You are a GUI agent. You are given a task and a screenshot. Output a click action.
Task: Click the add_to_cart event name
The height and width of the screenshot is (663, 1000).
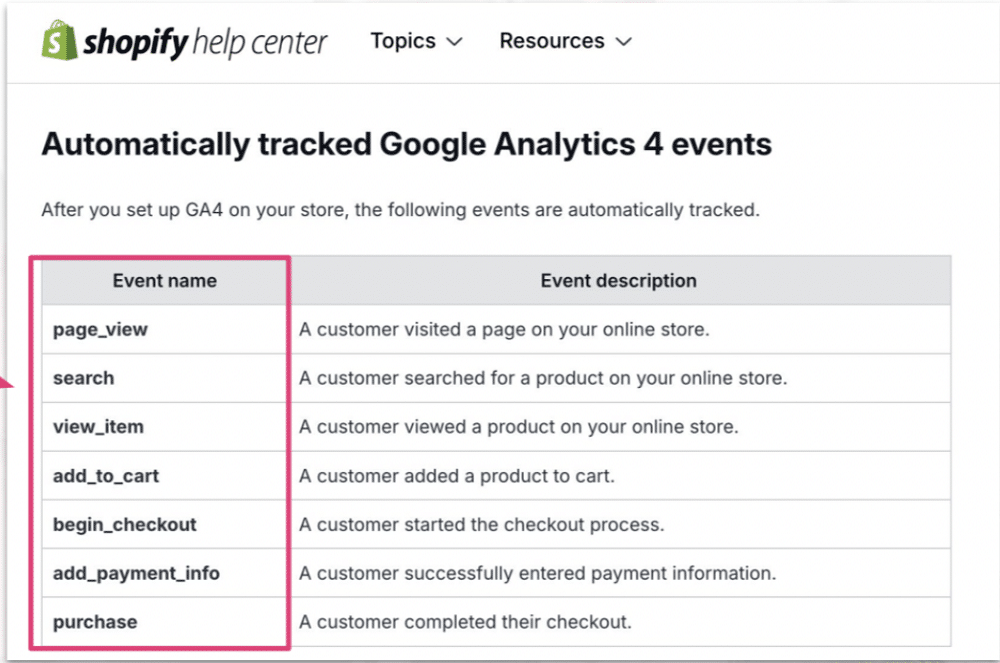(x=106, y=476)
